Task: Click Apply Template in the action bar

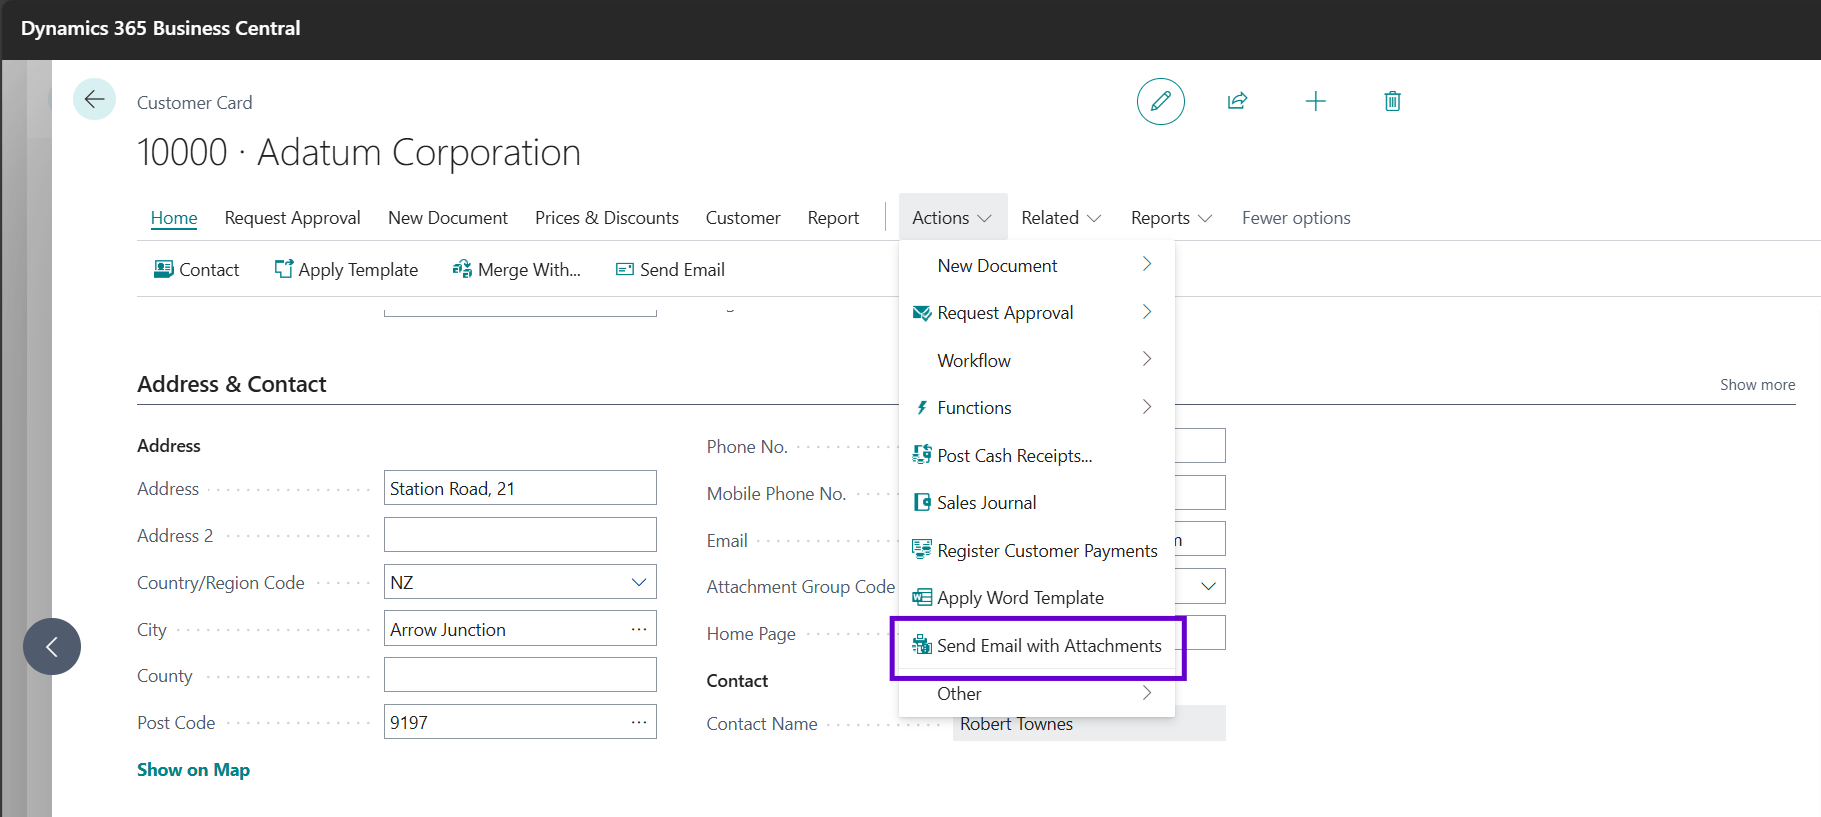Action: 346,269
